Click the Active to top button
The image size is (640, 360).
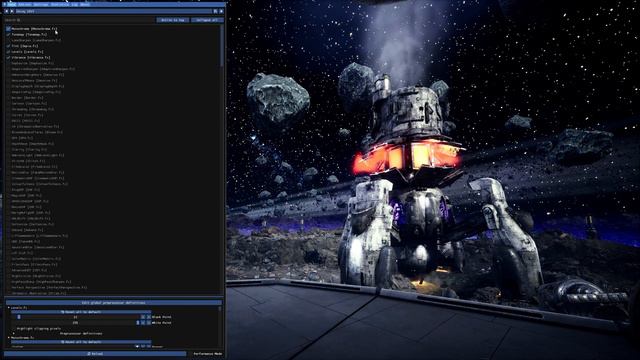pos(173,20)
